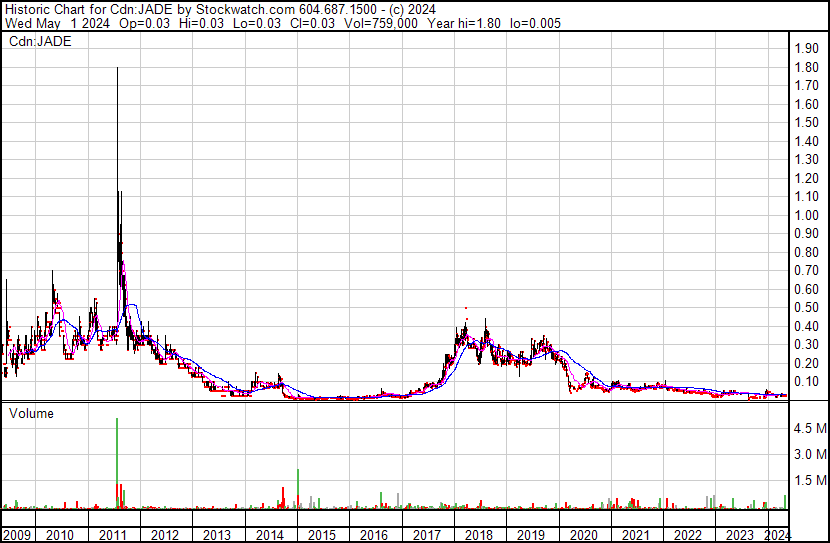Select the 1.5 M volume axis label

[x=810, y=480]
